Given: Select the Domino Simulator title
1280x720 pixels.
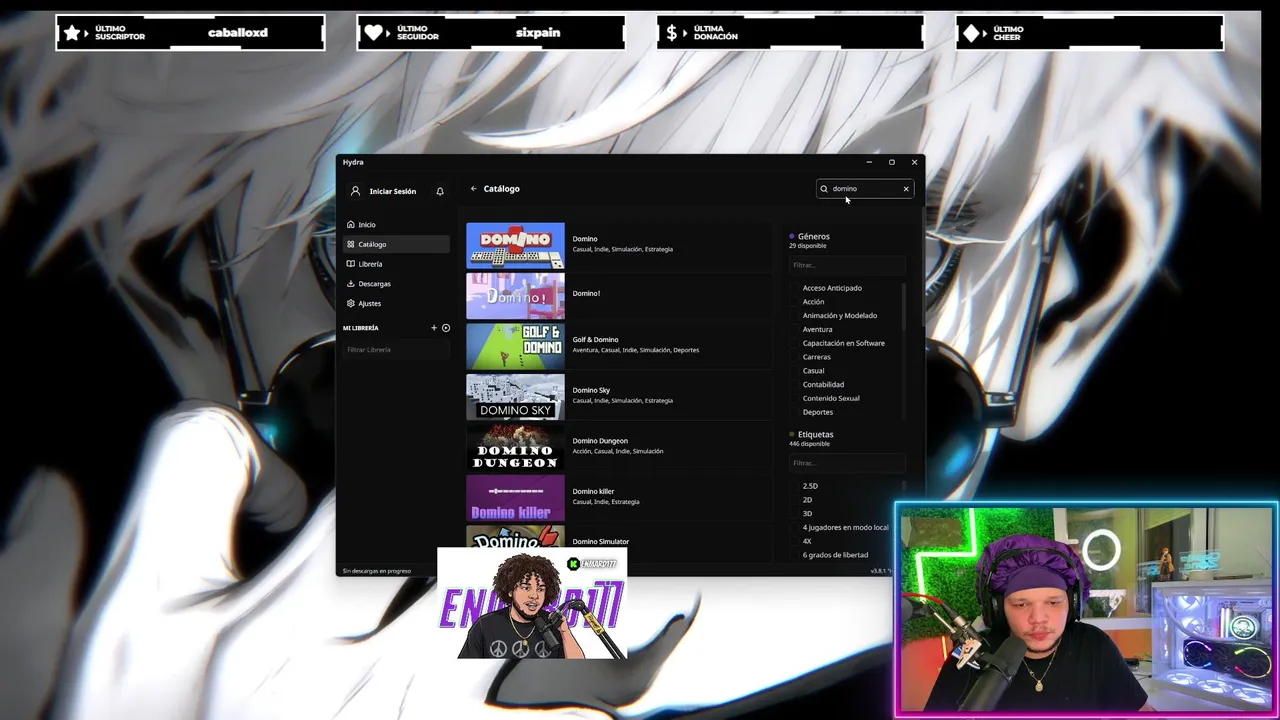Looking at the screenshot, I should pos(601,542).
